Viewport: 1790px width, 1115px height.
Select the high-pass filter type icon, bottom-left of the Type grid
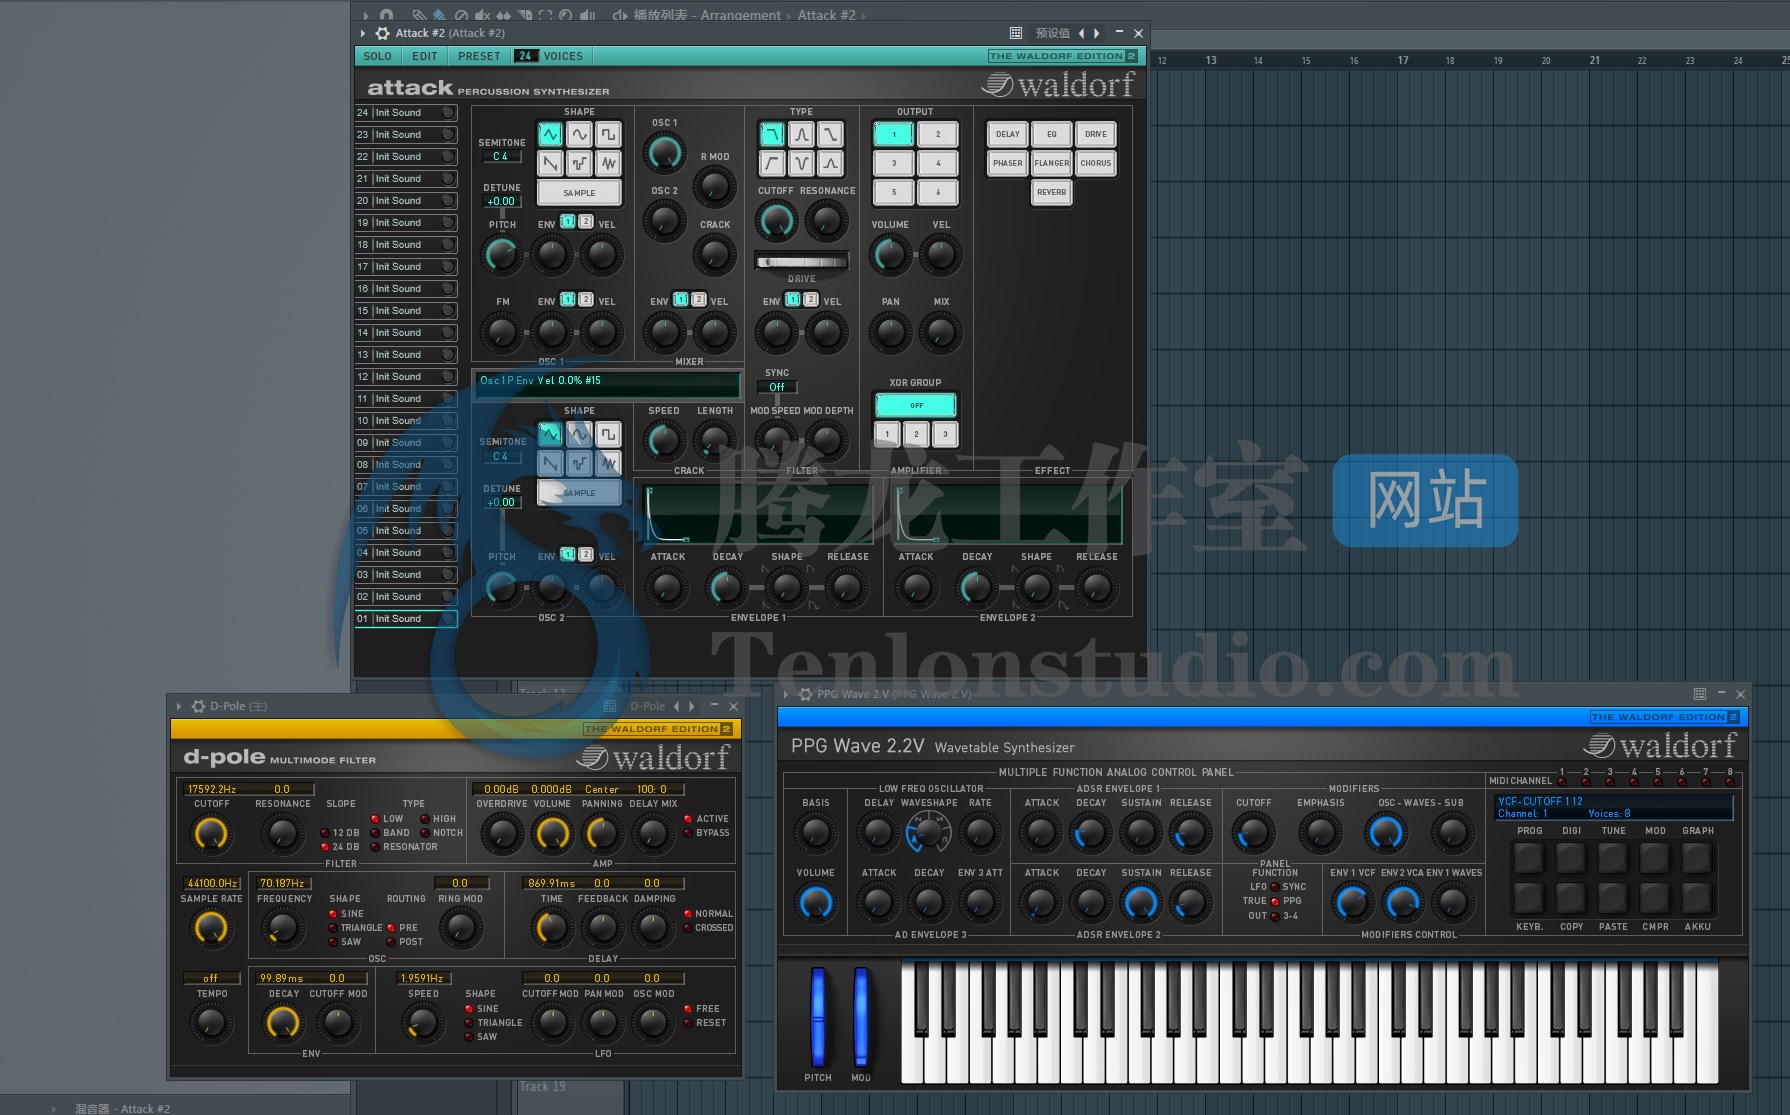coord(772,163)
